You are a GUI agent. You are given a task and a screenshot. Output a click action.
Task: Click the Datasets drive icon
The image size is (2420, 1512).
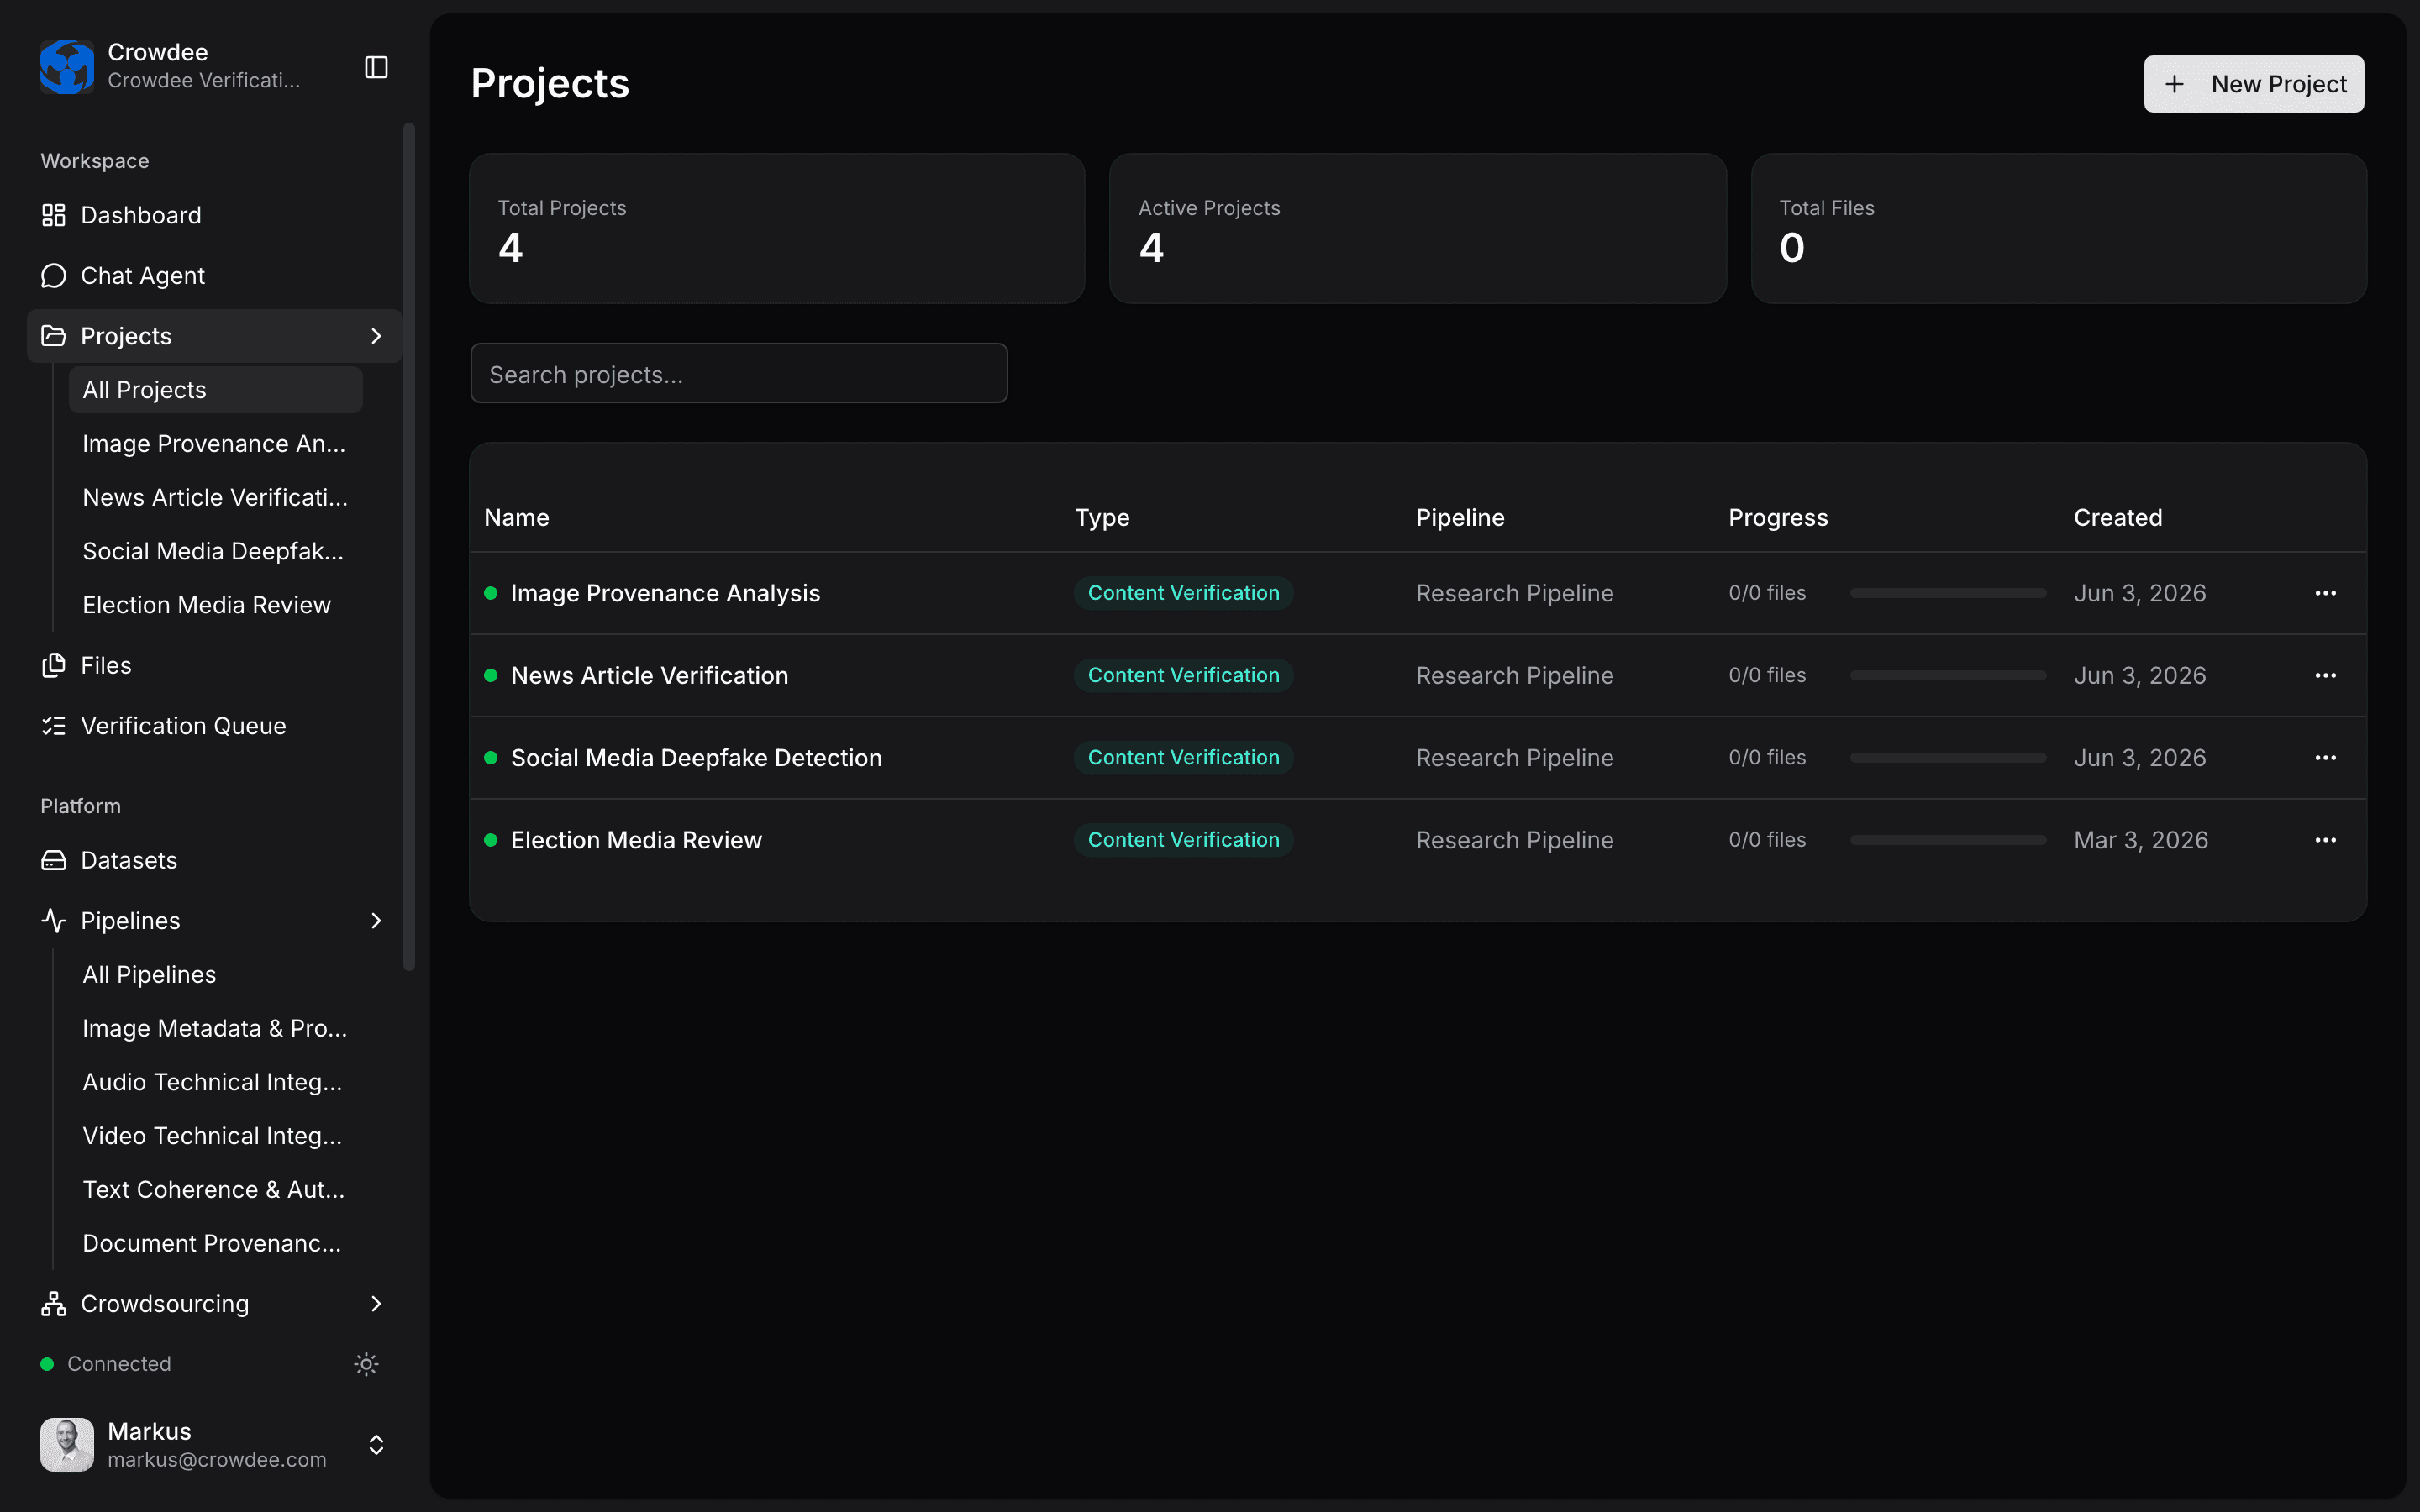54,860
